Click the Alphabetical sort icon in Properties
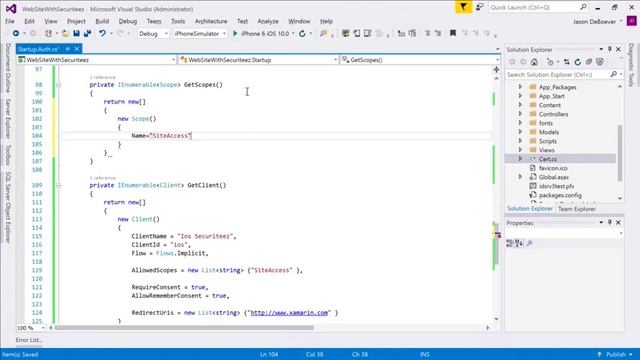 pyautogui.click(x=519, y=243)
